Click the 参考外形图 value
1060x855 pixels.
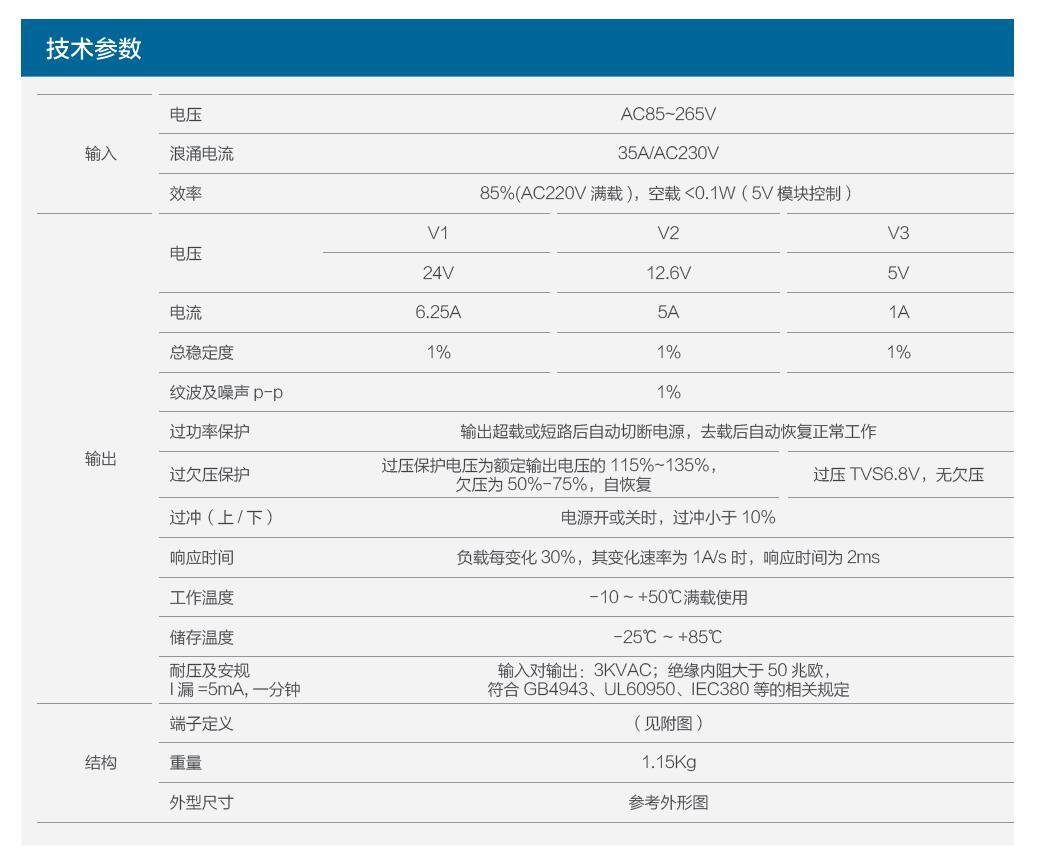[x=668, y=803]
